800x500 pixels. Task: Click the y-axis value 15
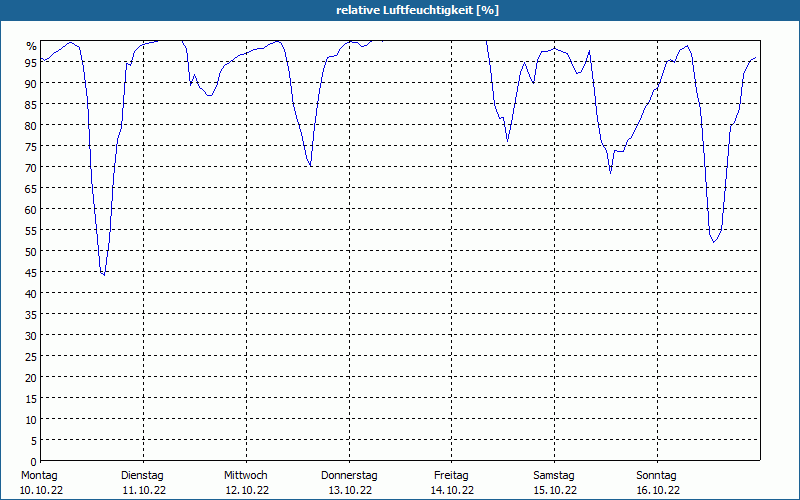pos(31,398)
